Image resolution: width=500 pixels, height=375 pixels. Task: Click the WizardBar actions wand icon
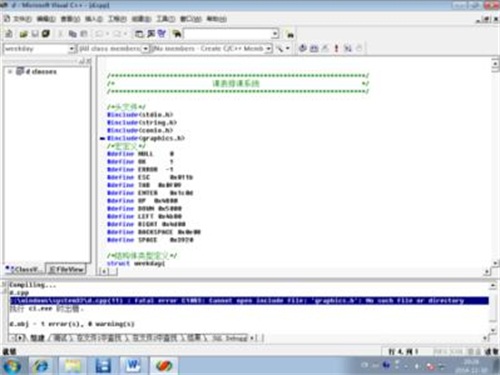(x=280, y=49)
